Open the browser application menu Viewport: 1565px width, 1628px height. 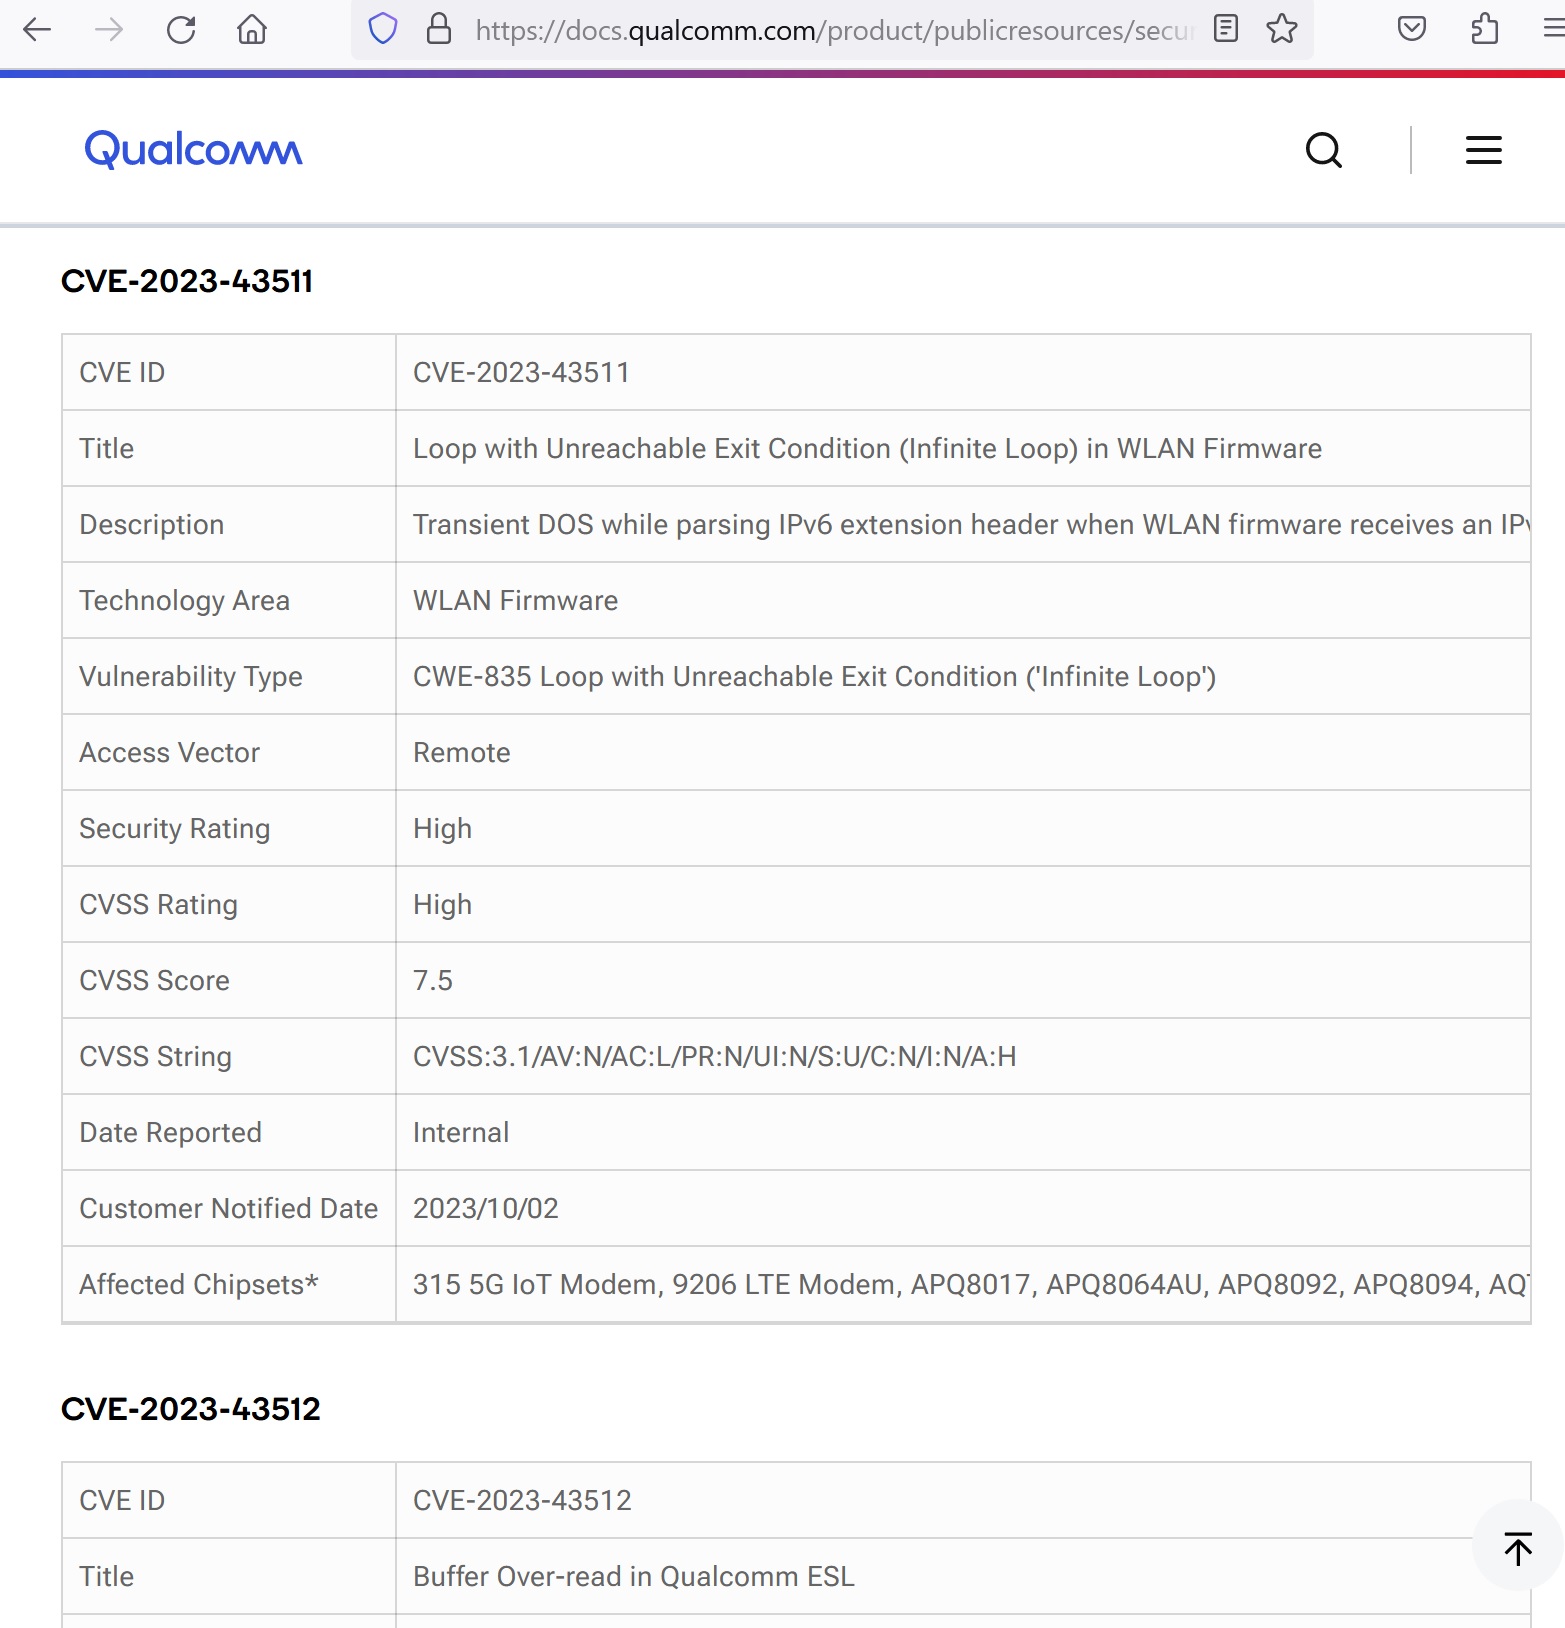pos(1553,29)
